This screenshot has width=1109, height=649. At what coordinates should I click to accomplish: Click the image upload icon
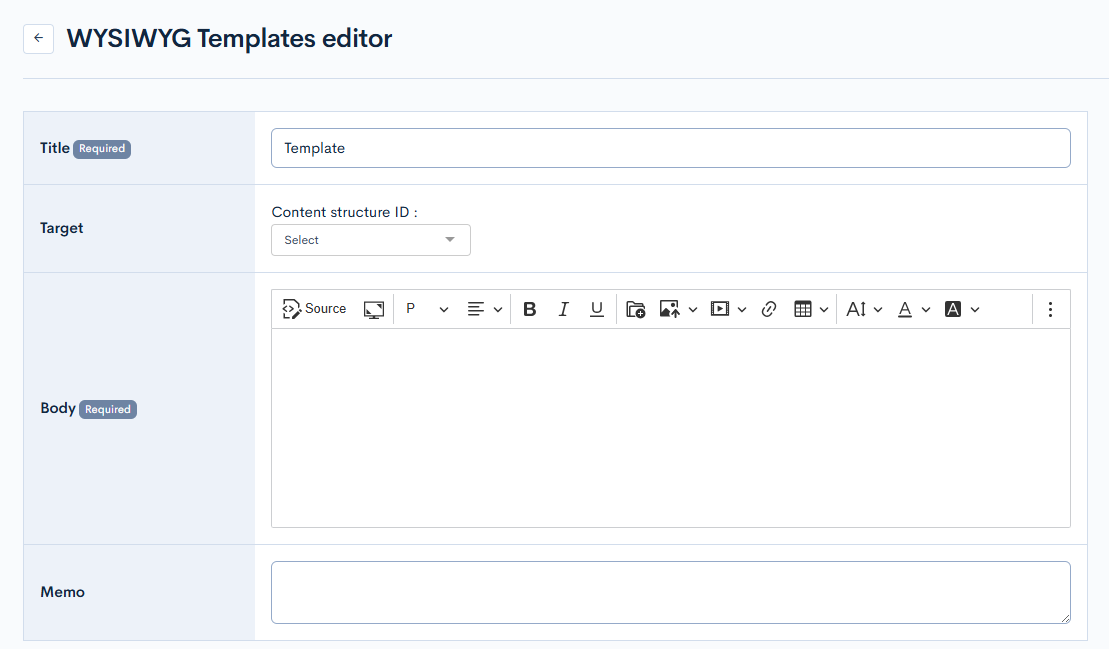(x=670, y=310)
